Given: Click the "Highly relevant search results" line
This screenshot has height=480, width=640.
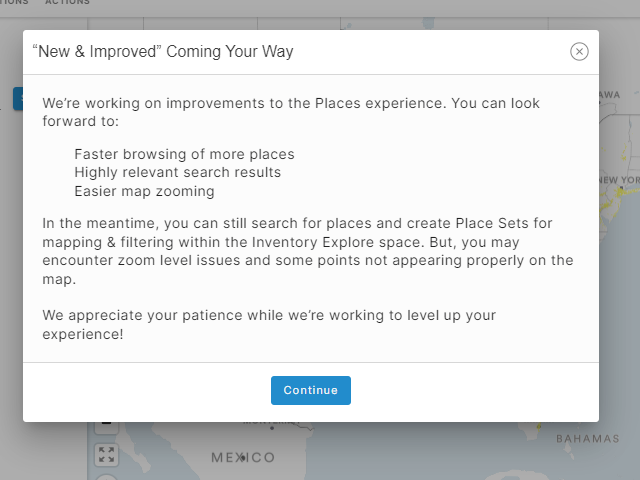Looking at the screenshot, I should pos(178,173).
